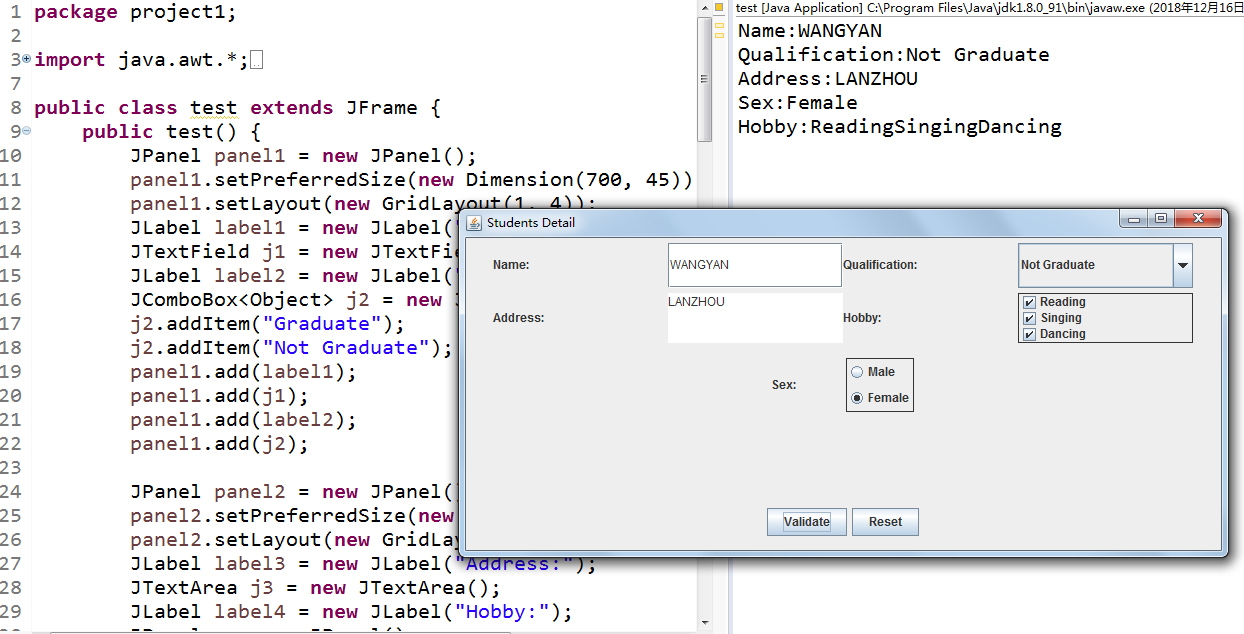Click the import java.awt.*; code line
The image size is (1244, 634).
pyautogui.click(x=141, y=60)
